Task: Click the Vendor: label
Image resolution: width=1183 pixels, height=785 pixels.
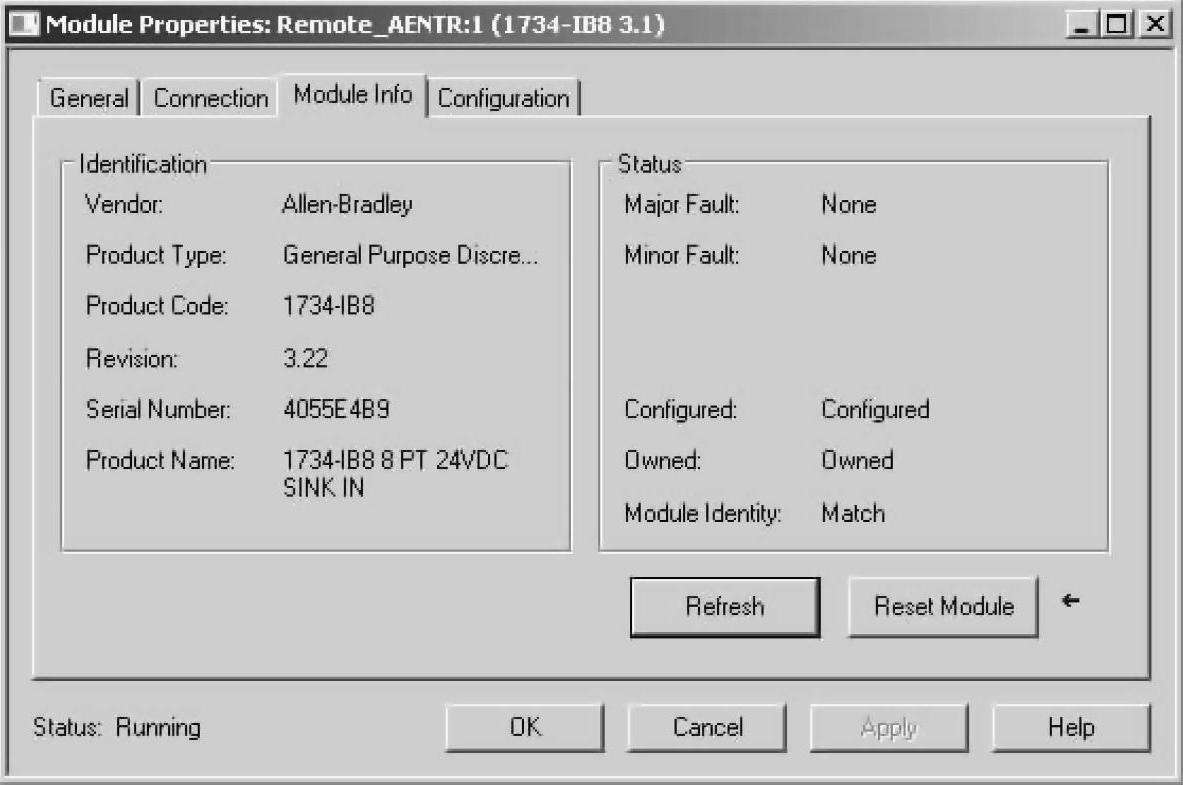Action: point(124,205)
